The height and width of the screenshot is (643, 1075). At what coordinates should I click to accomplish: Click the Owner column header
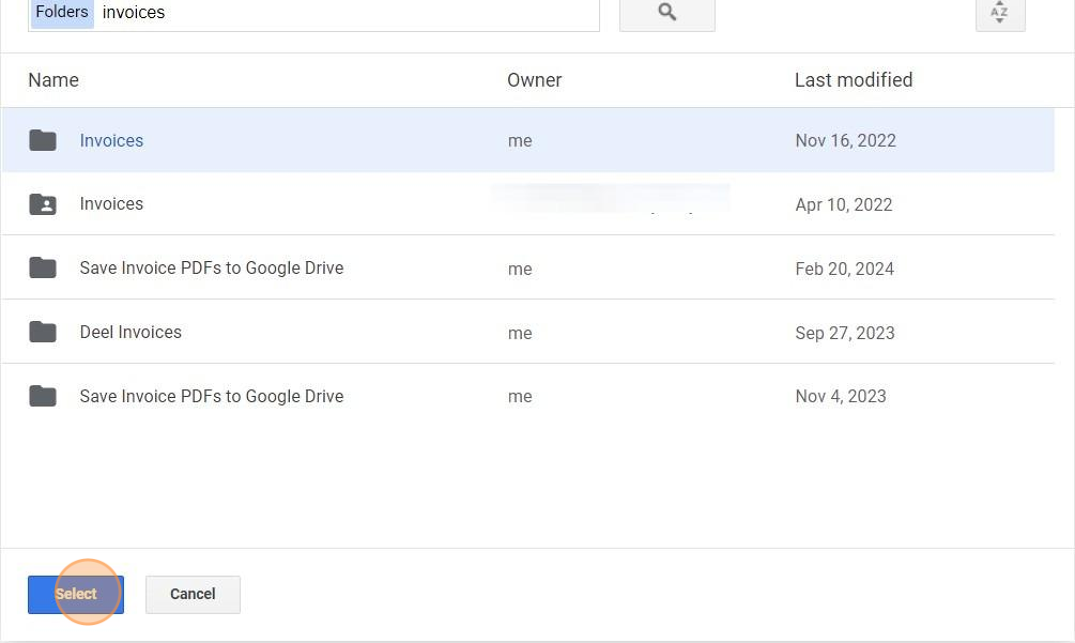point(534,80)
